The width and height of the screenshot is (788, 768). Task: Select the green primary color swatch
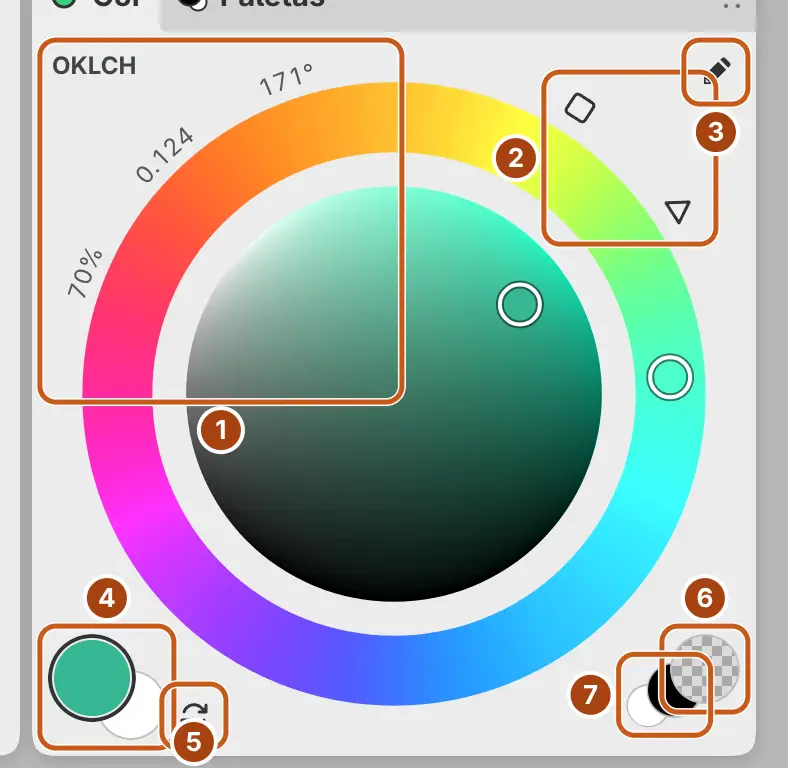pos(91,678)
